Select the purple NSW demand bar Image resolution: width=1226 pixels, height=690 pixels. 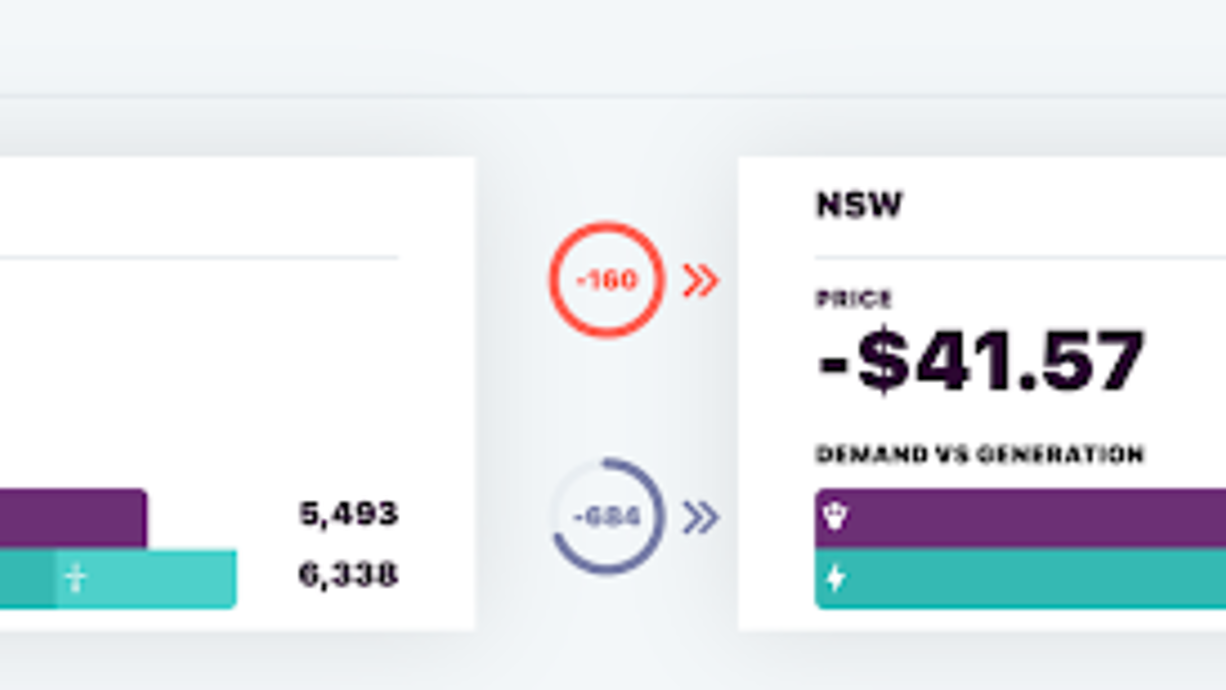pos(1020,518)
